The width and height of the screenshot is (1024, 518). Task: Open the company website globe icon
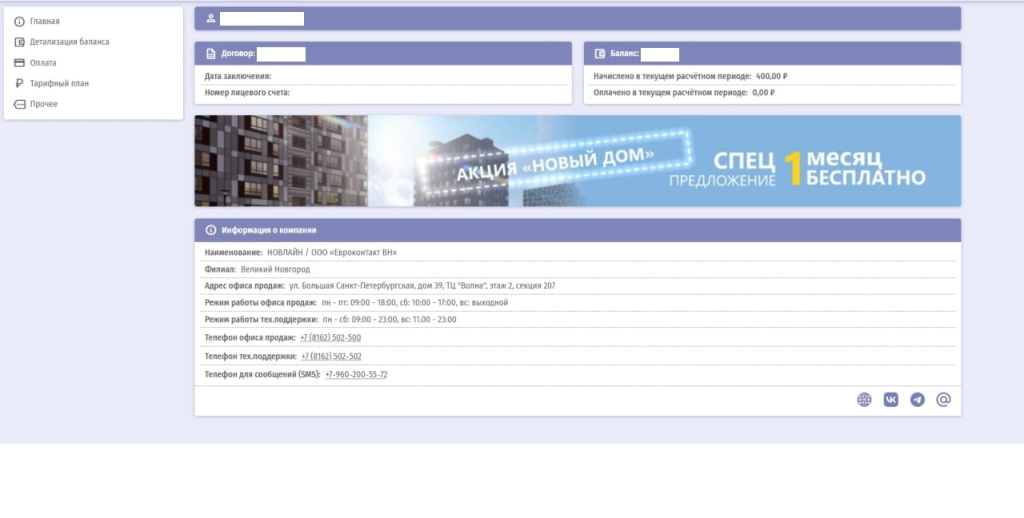(864, 400)
